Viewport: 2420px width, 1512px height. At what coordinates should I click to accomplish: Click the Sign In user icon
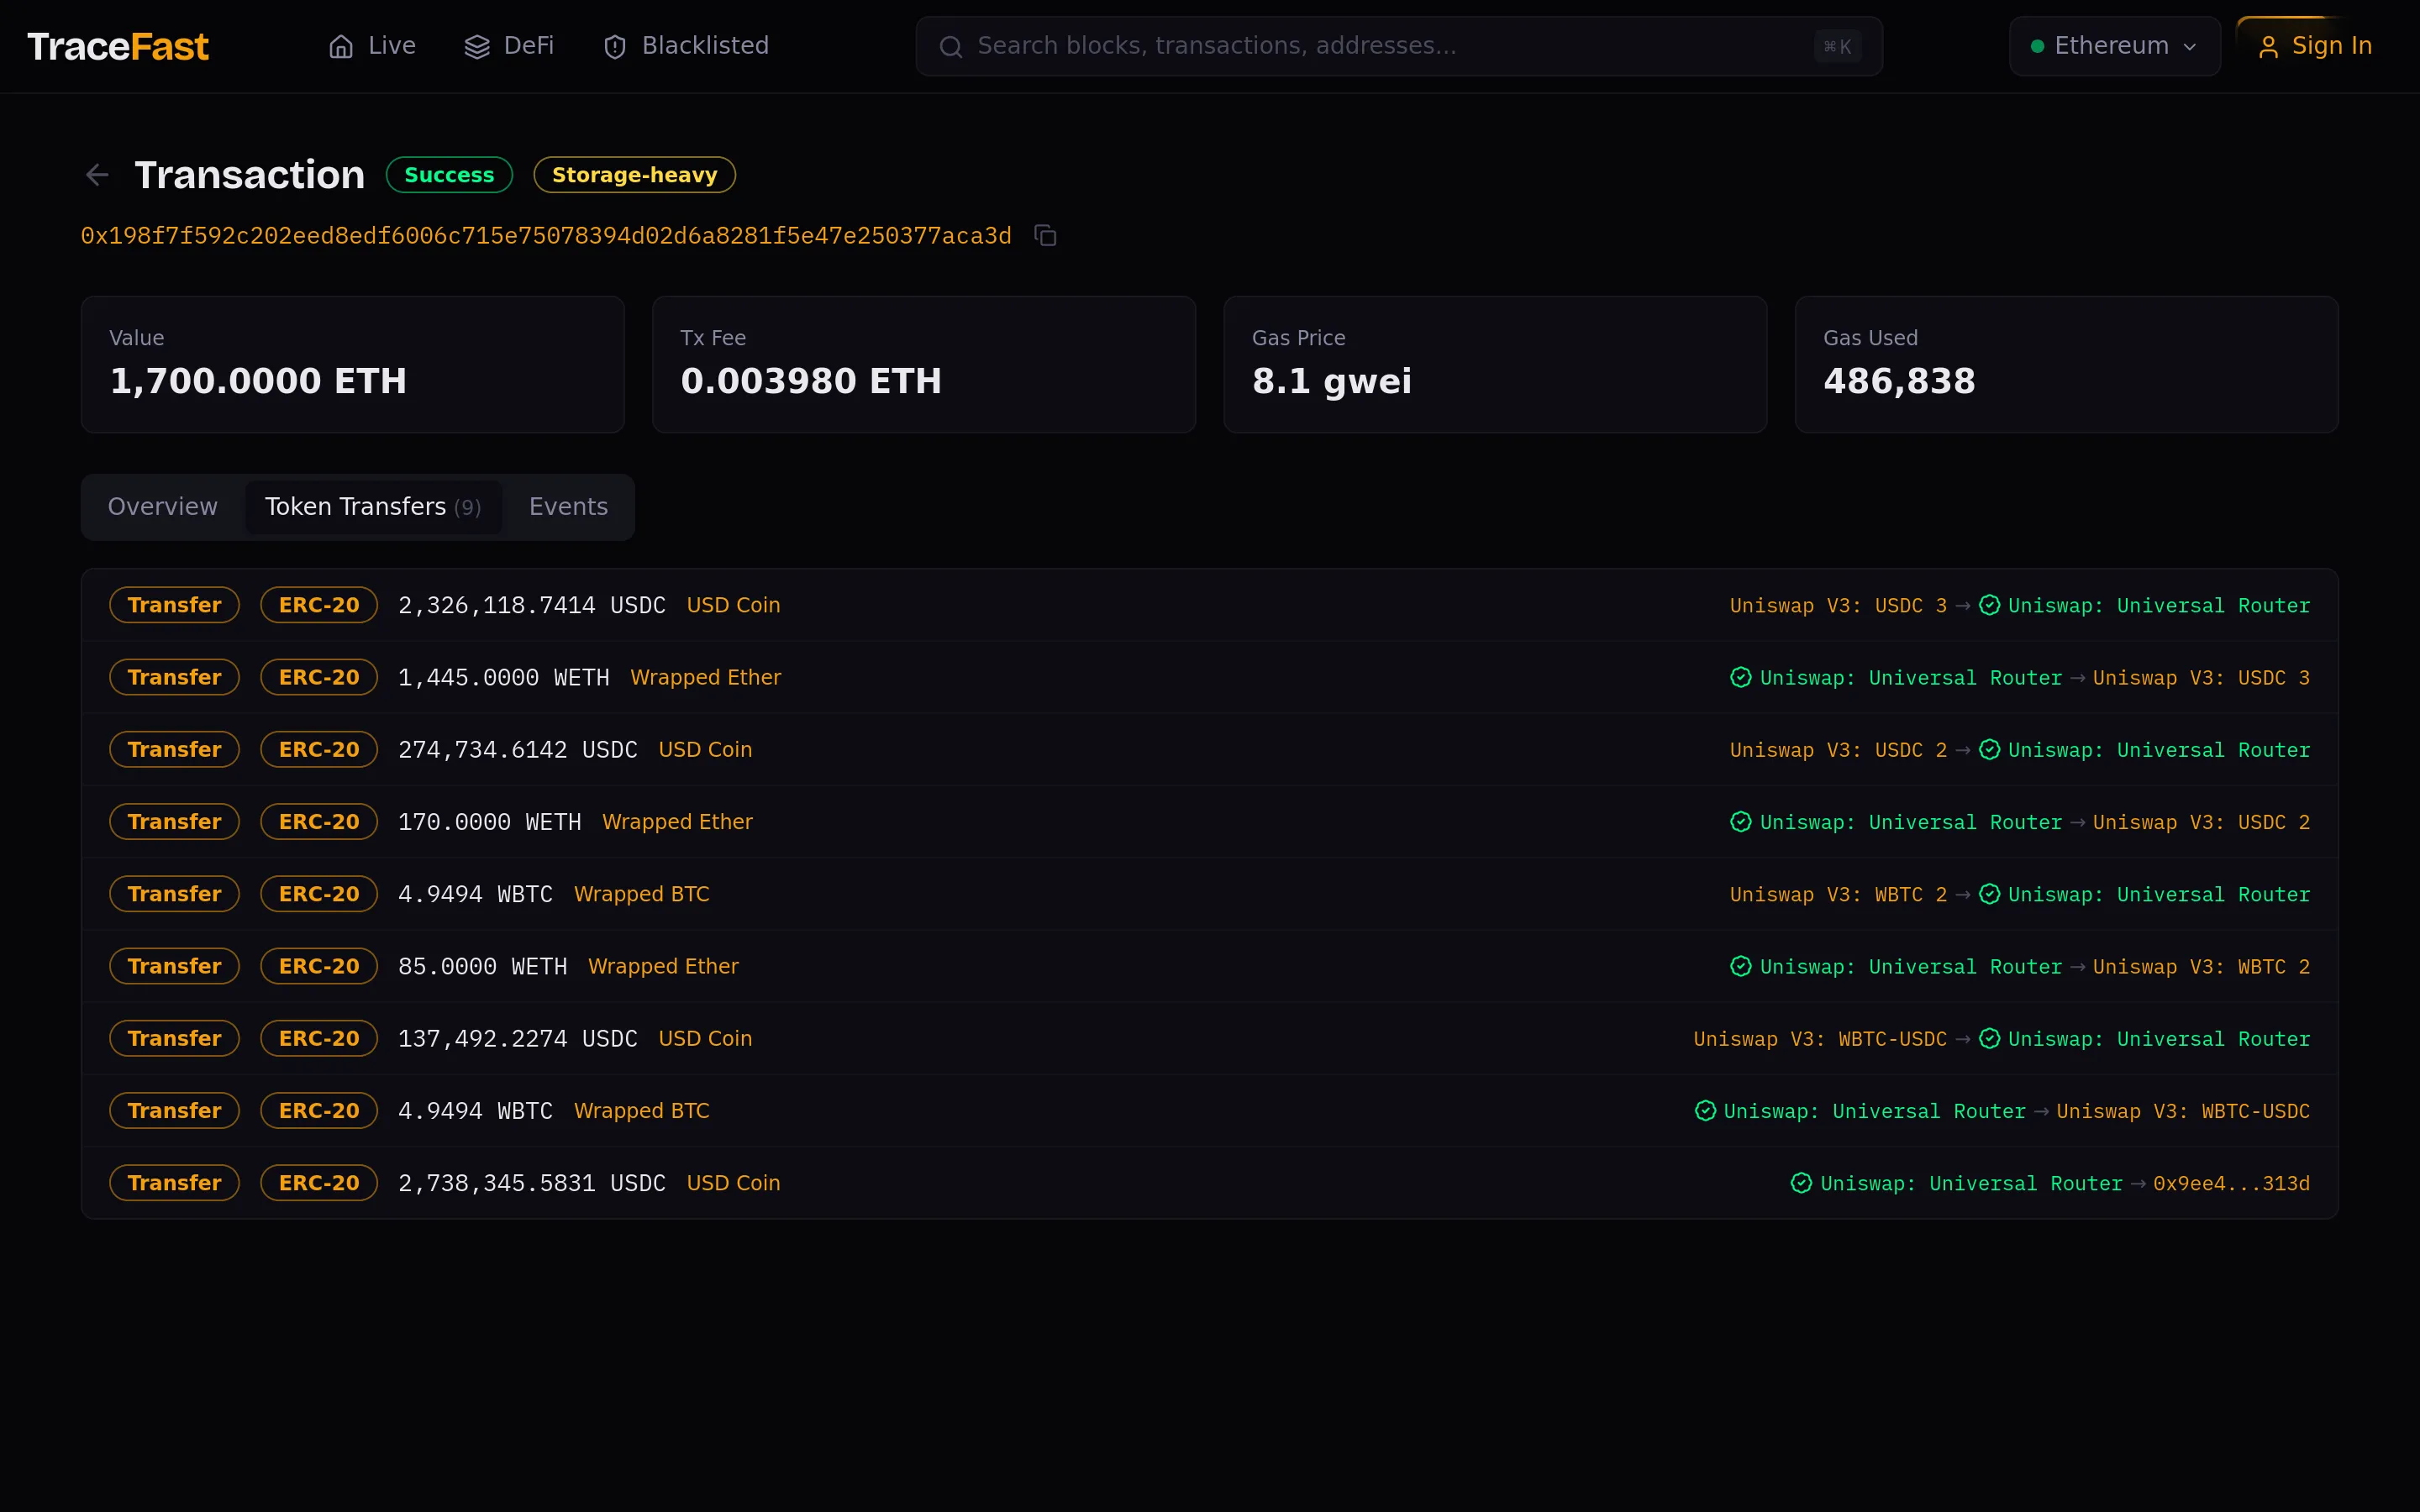click(x=2268, y=47)
